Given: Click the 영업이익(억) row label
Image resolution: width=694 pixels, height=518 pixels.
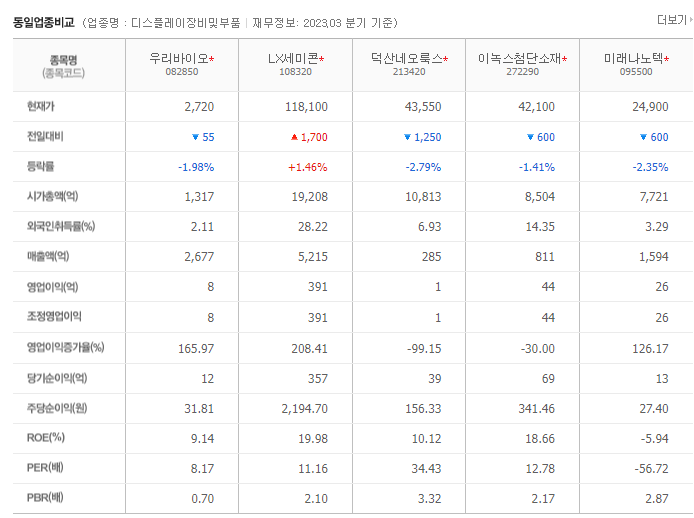Looking at the screenshot, I should (x=53, y=286).
